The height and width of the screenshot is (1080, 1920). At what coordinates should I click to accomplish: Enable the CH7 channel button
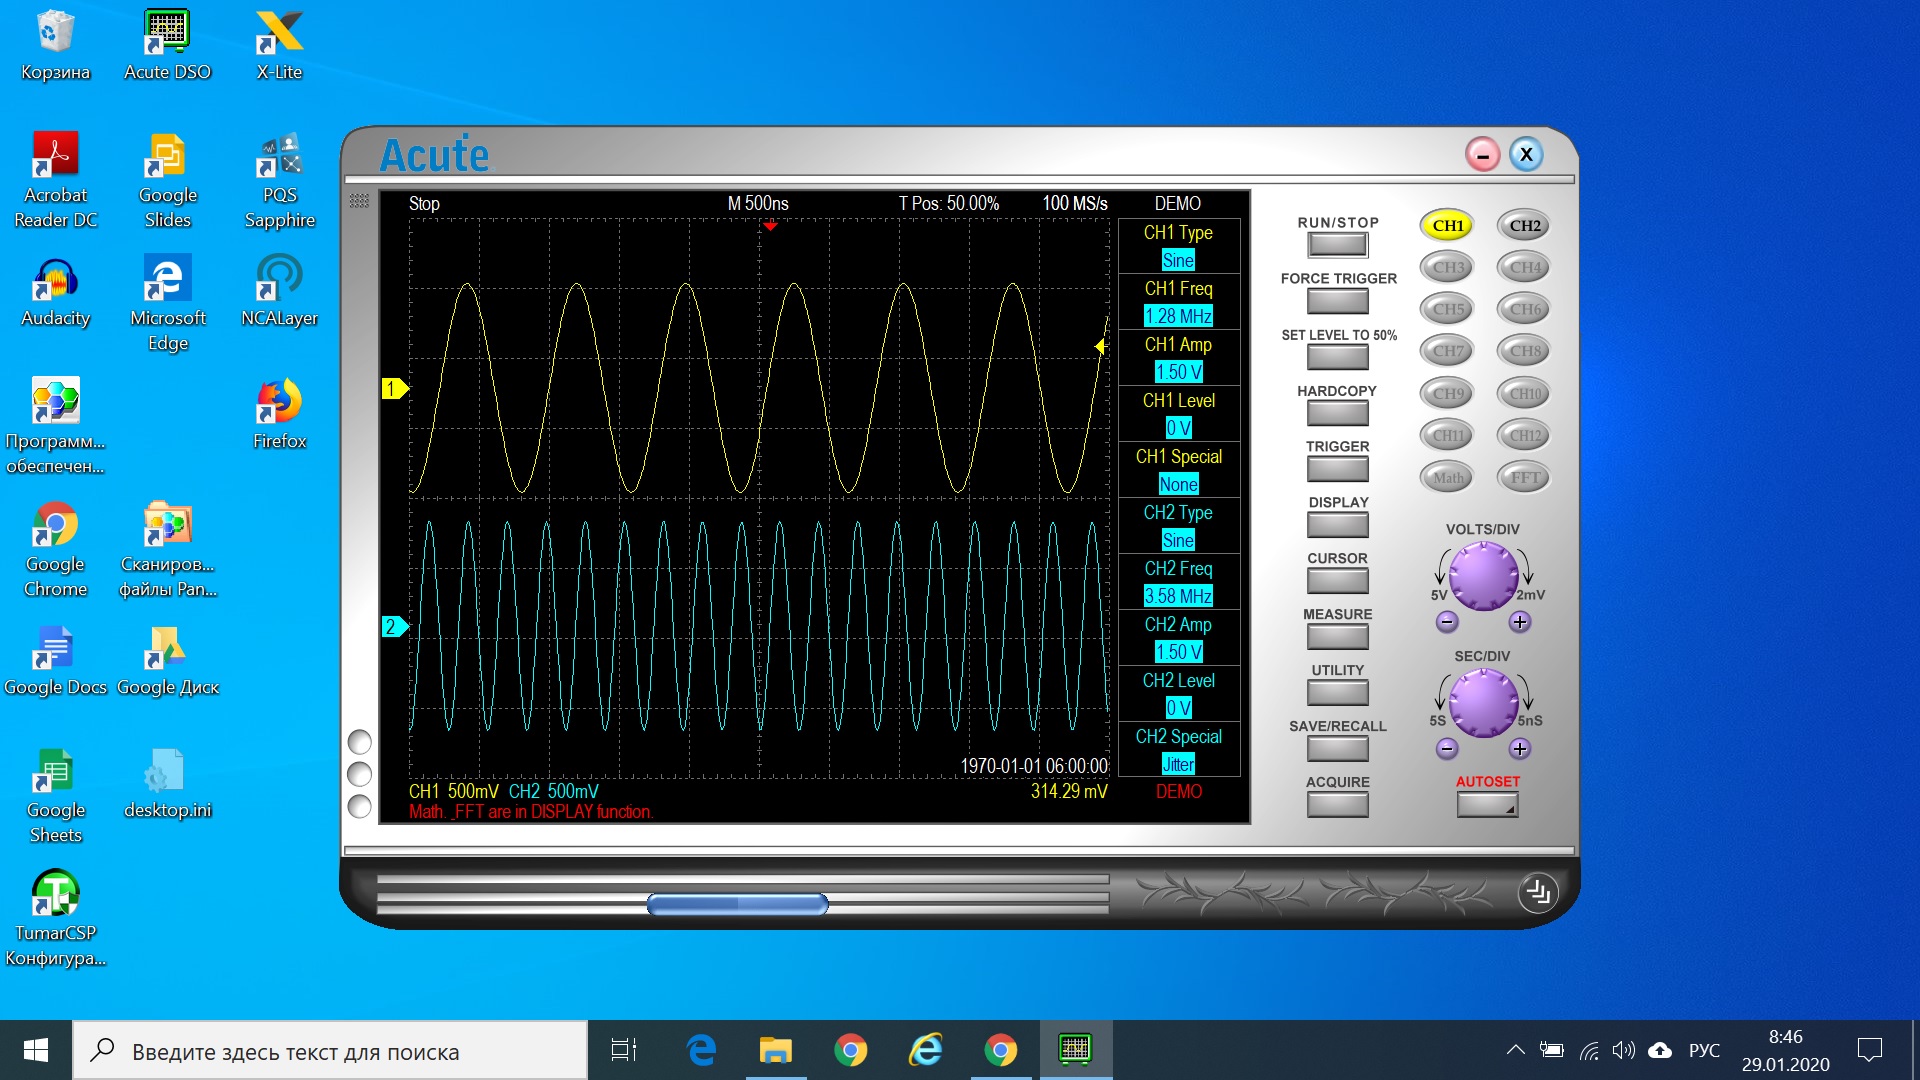tap(1447, 351)
